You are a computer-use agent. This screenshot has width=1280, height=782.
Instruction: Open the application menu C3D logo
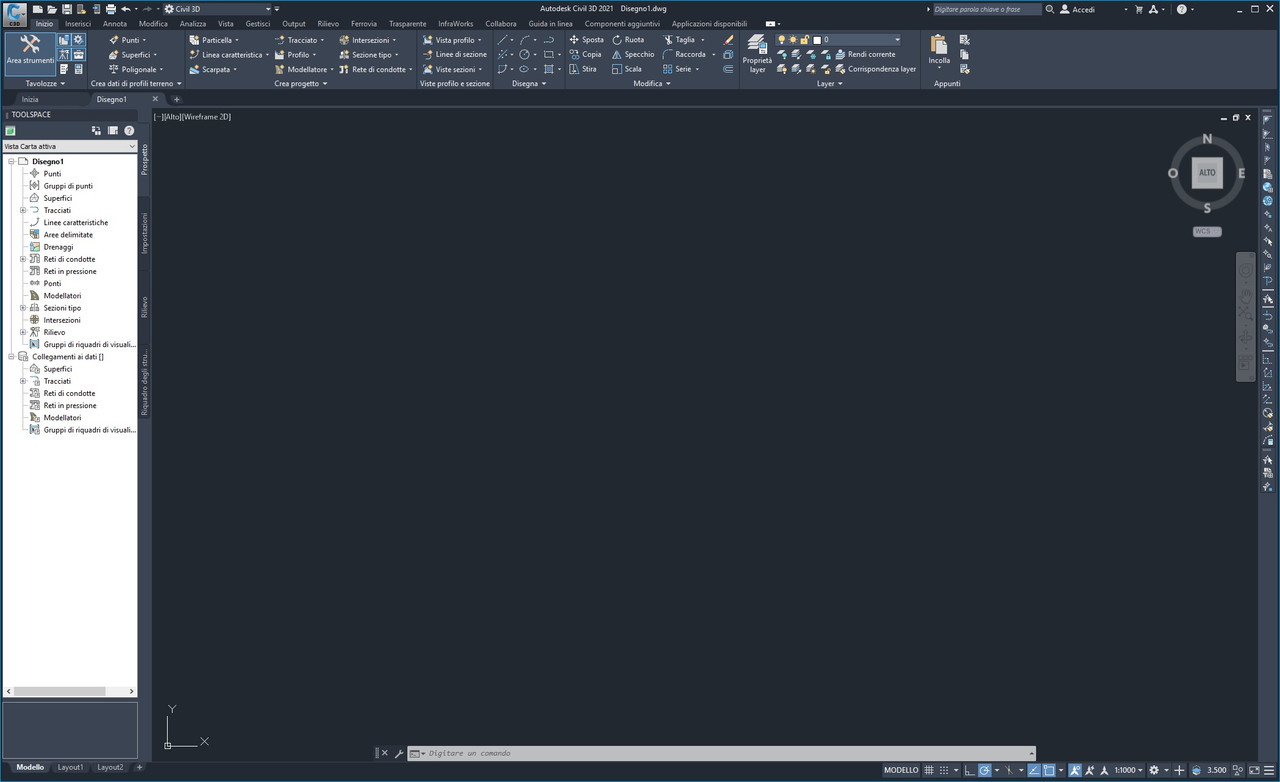pyautogui.click(x=15, y=13)
